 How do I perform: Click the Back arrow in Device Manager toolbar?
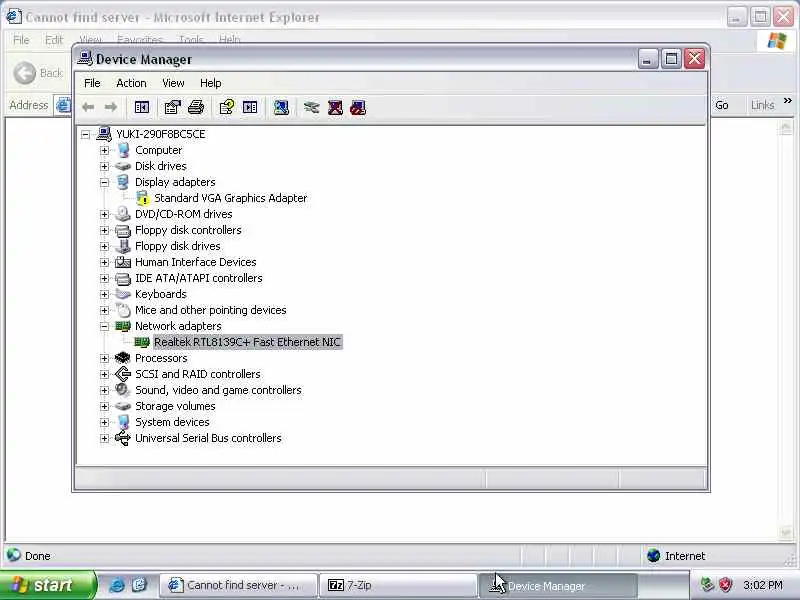pos(88,107)
